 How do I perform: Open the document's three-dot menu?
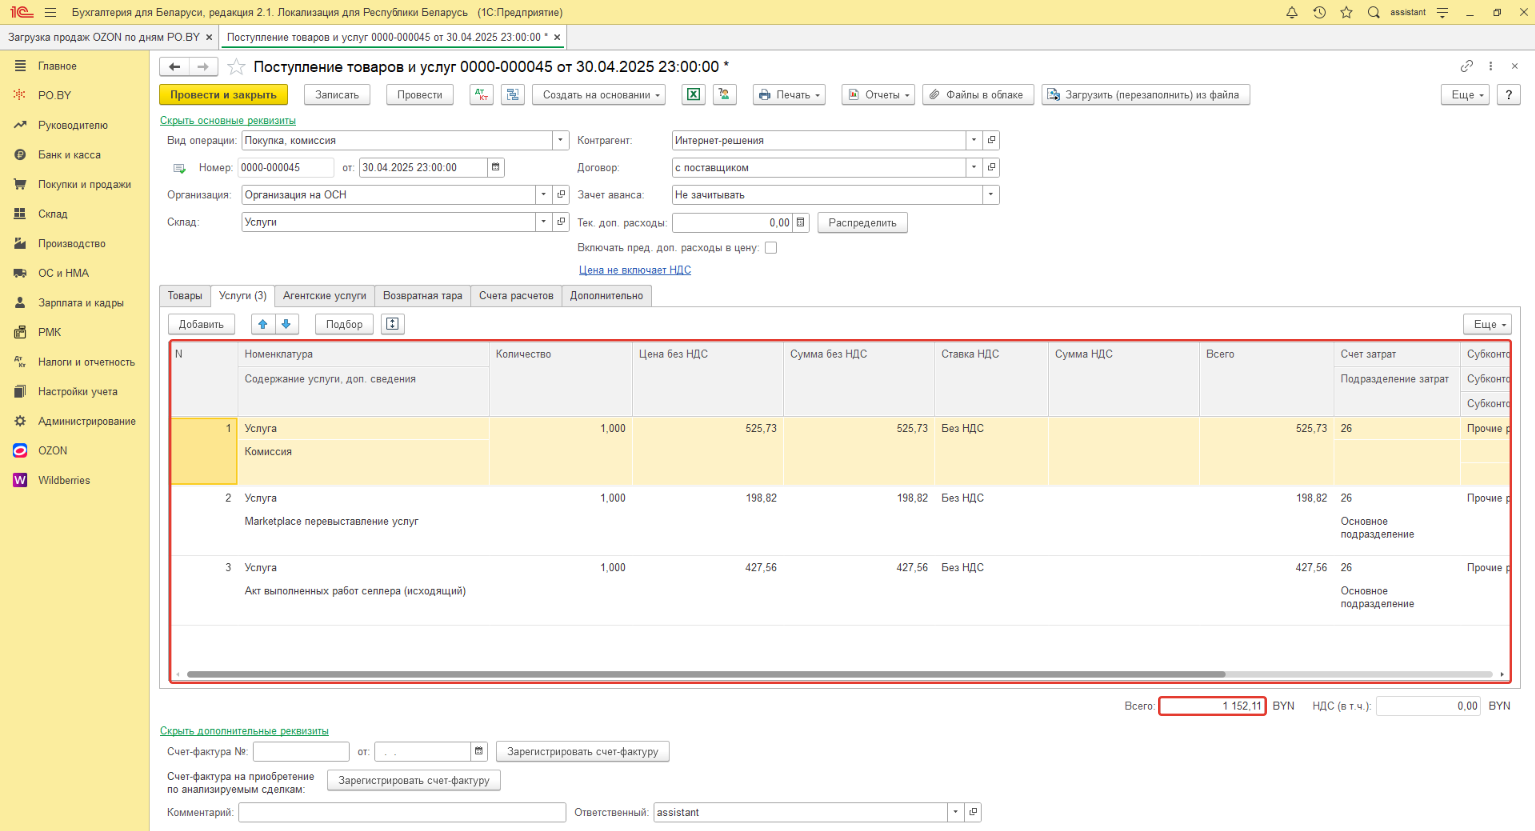tap(1490, 66)
